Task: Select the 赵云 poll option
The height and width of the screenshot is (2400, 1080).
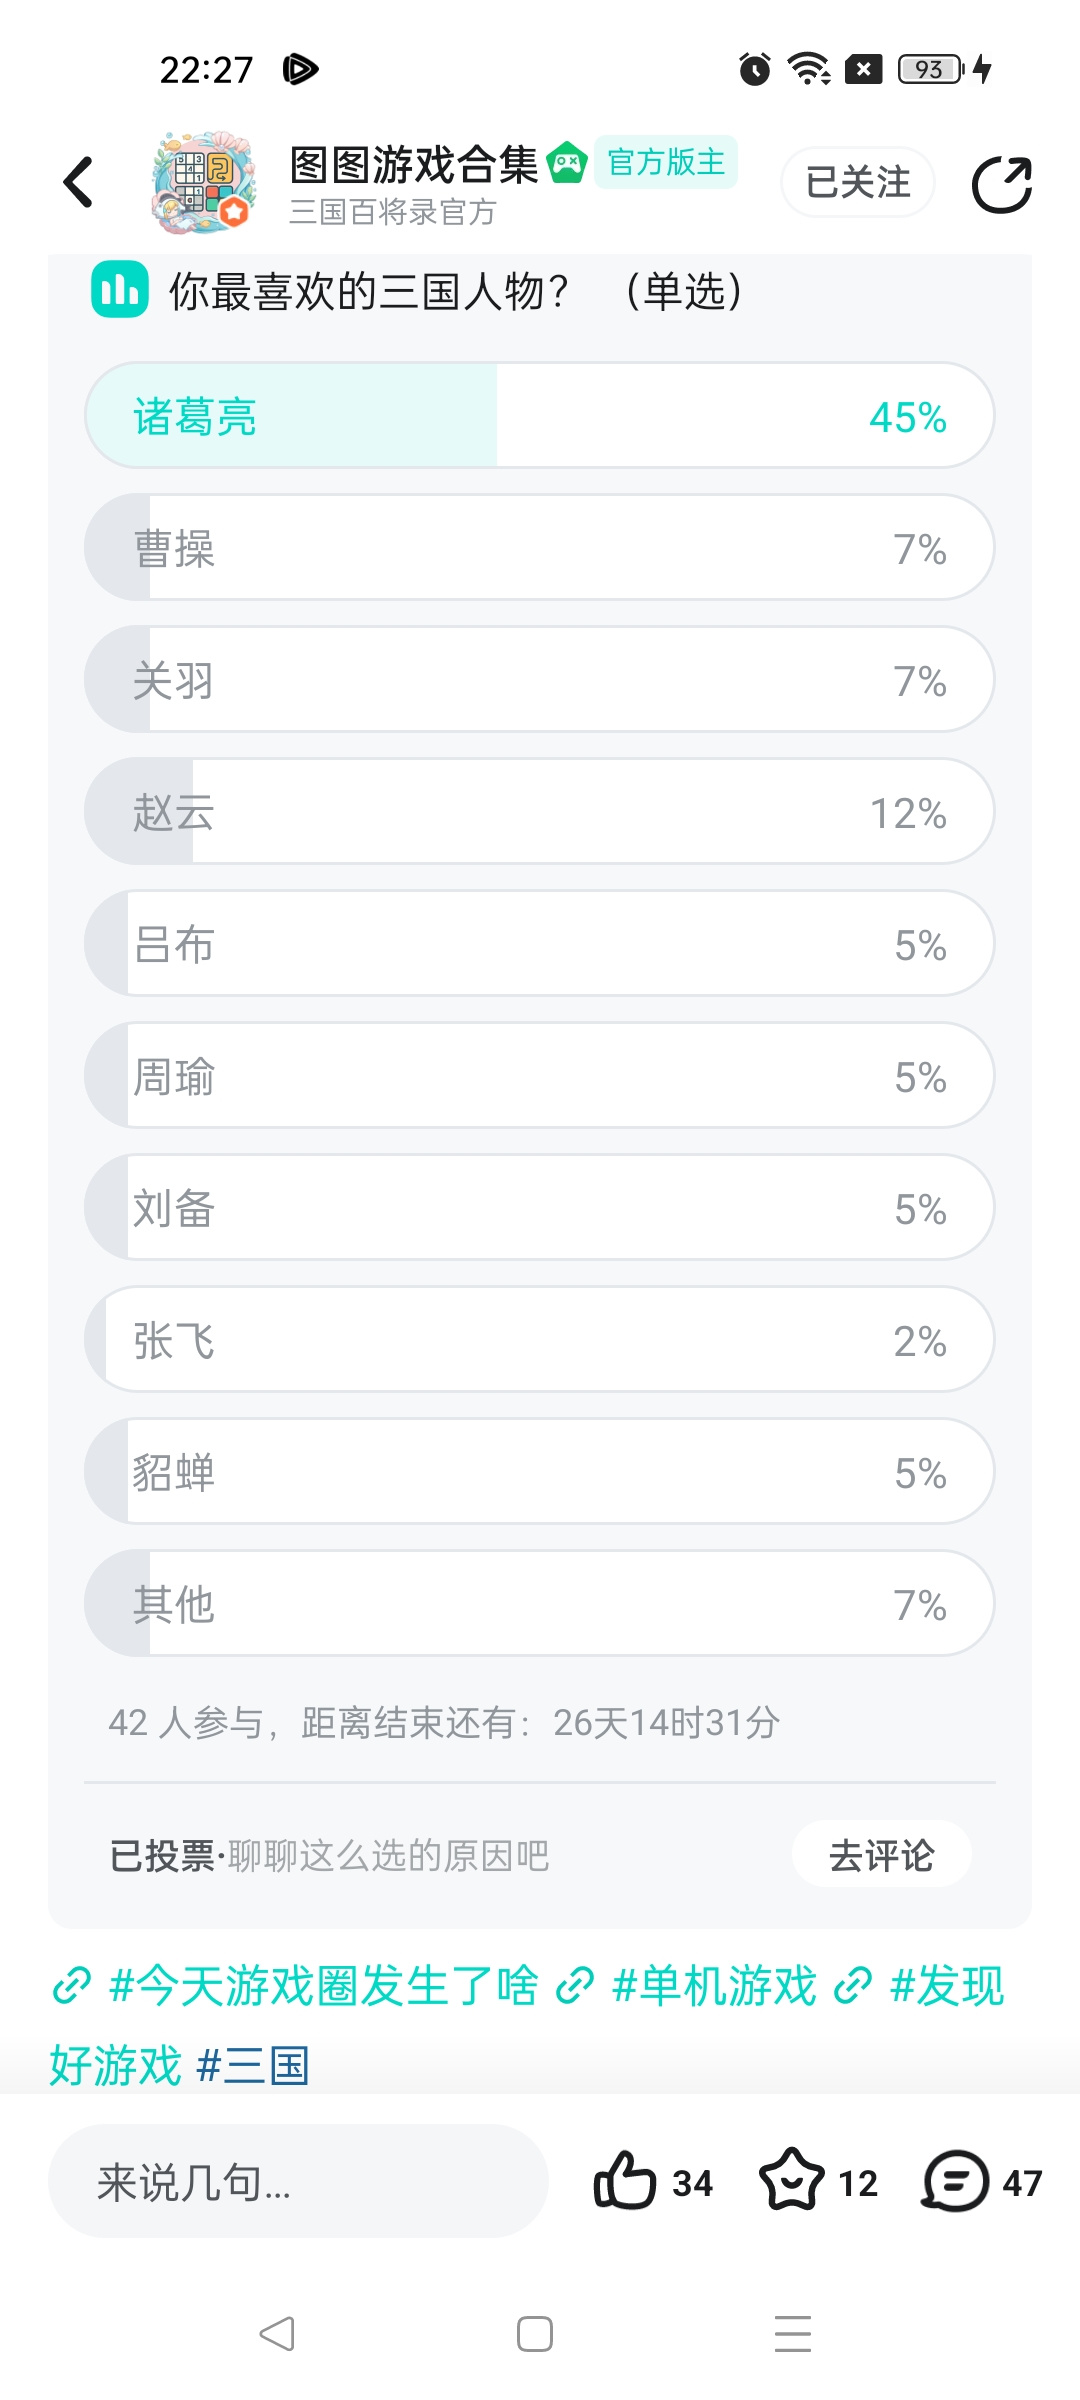Action: coord(540,812)
